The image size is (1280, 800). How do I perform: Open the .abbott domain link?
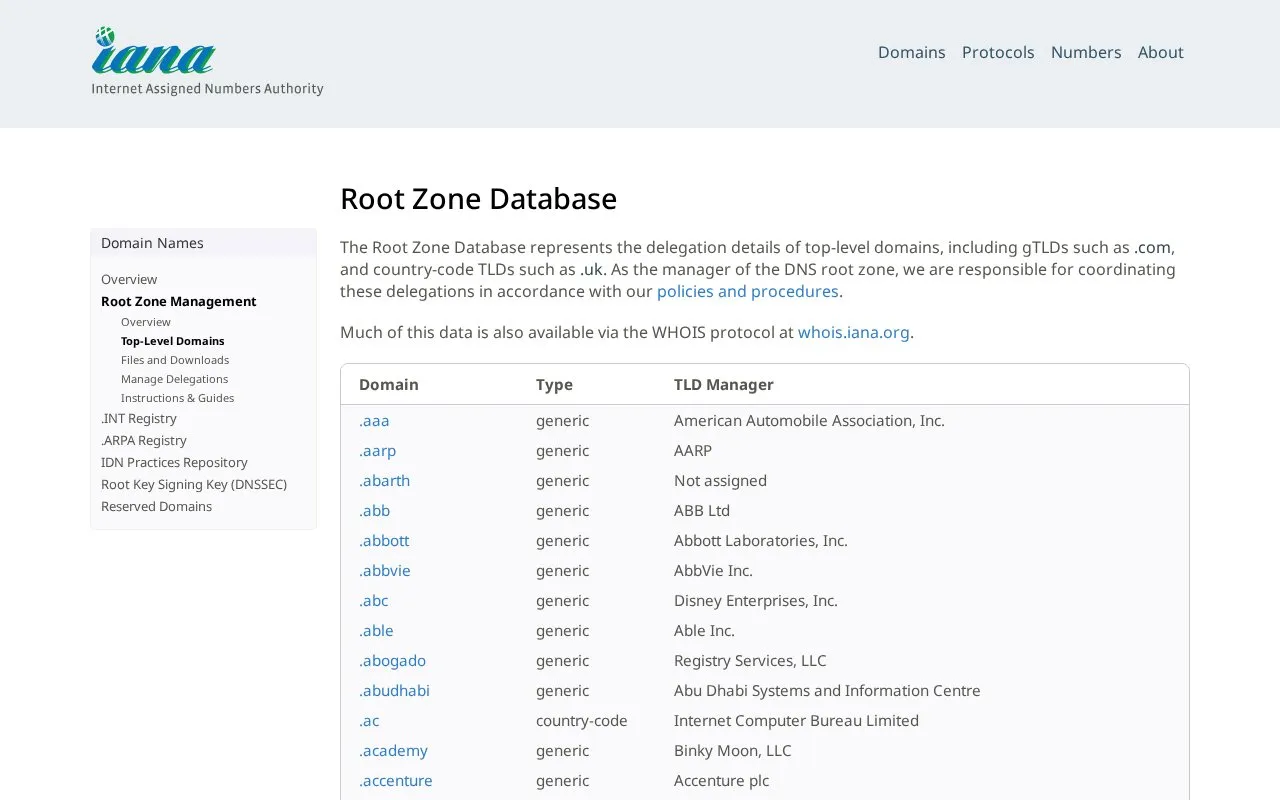pyautogui.click(x=384, y=540)
